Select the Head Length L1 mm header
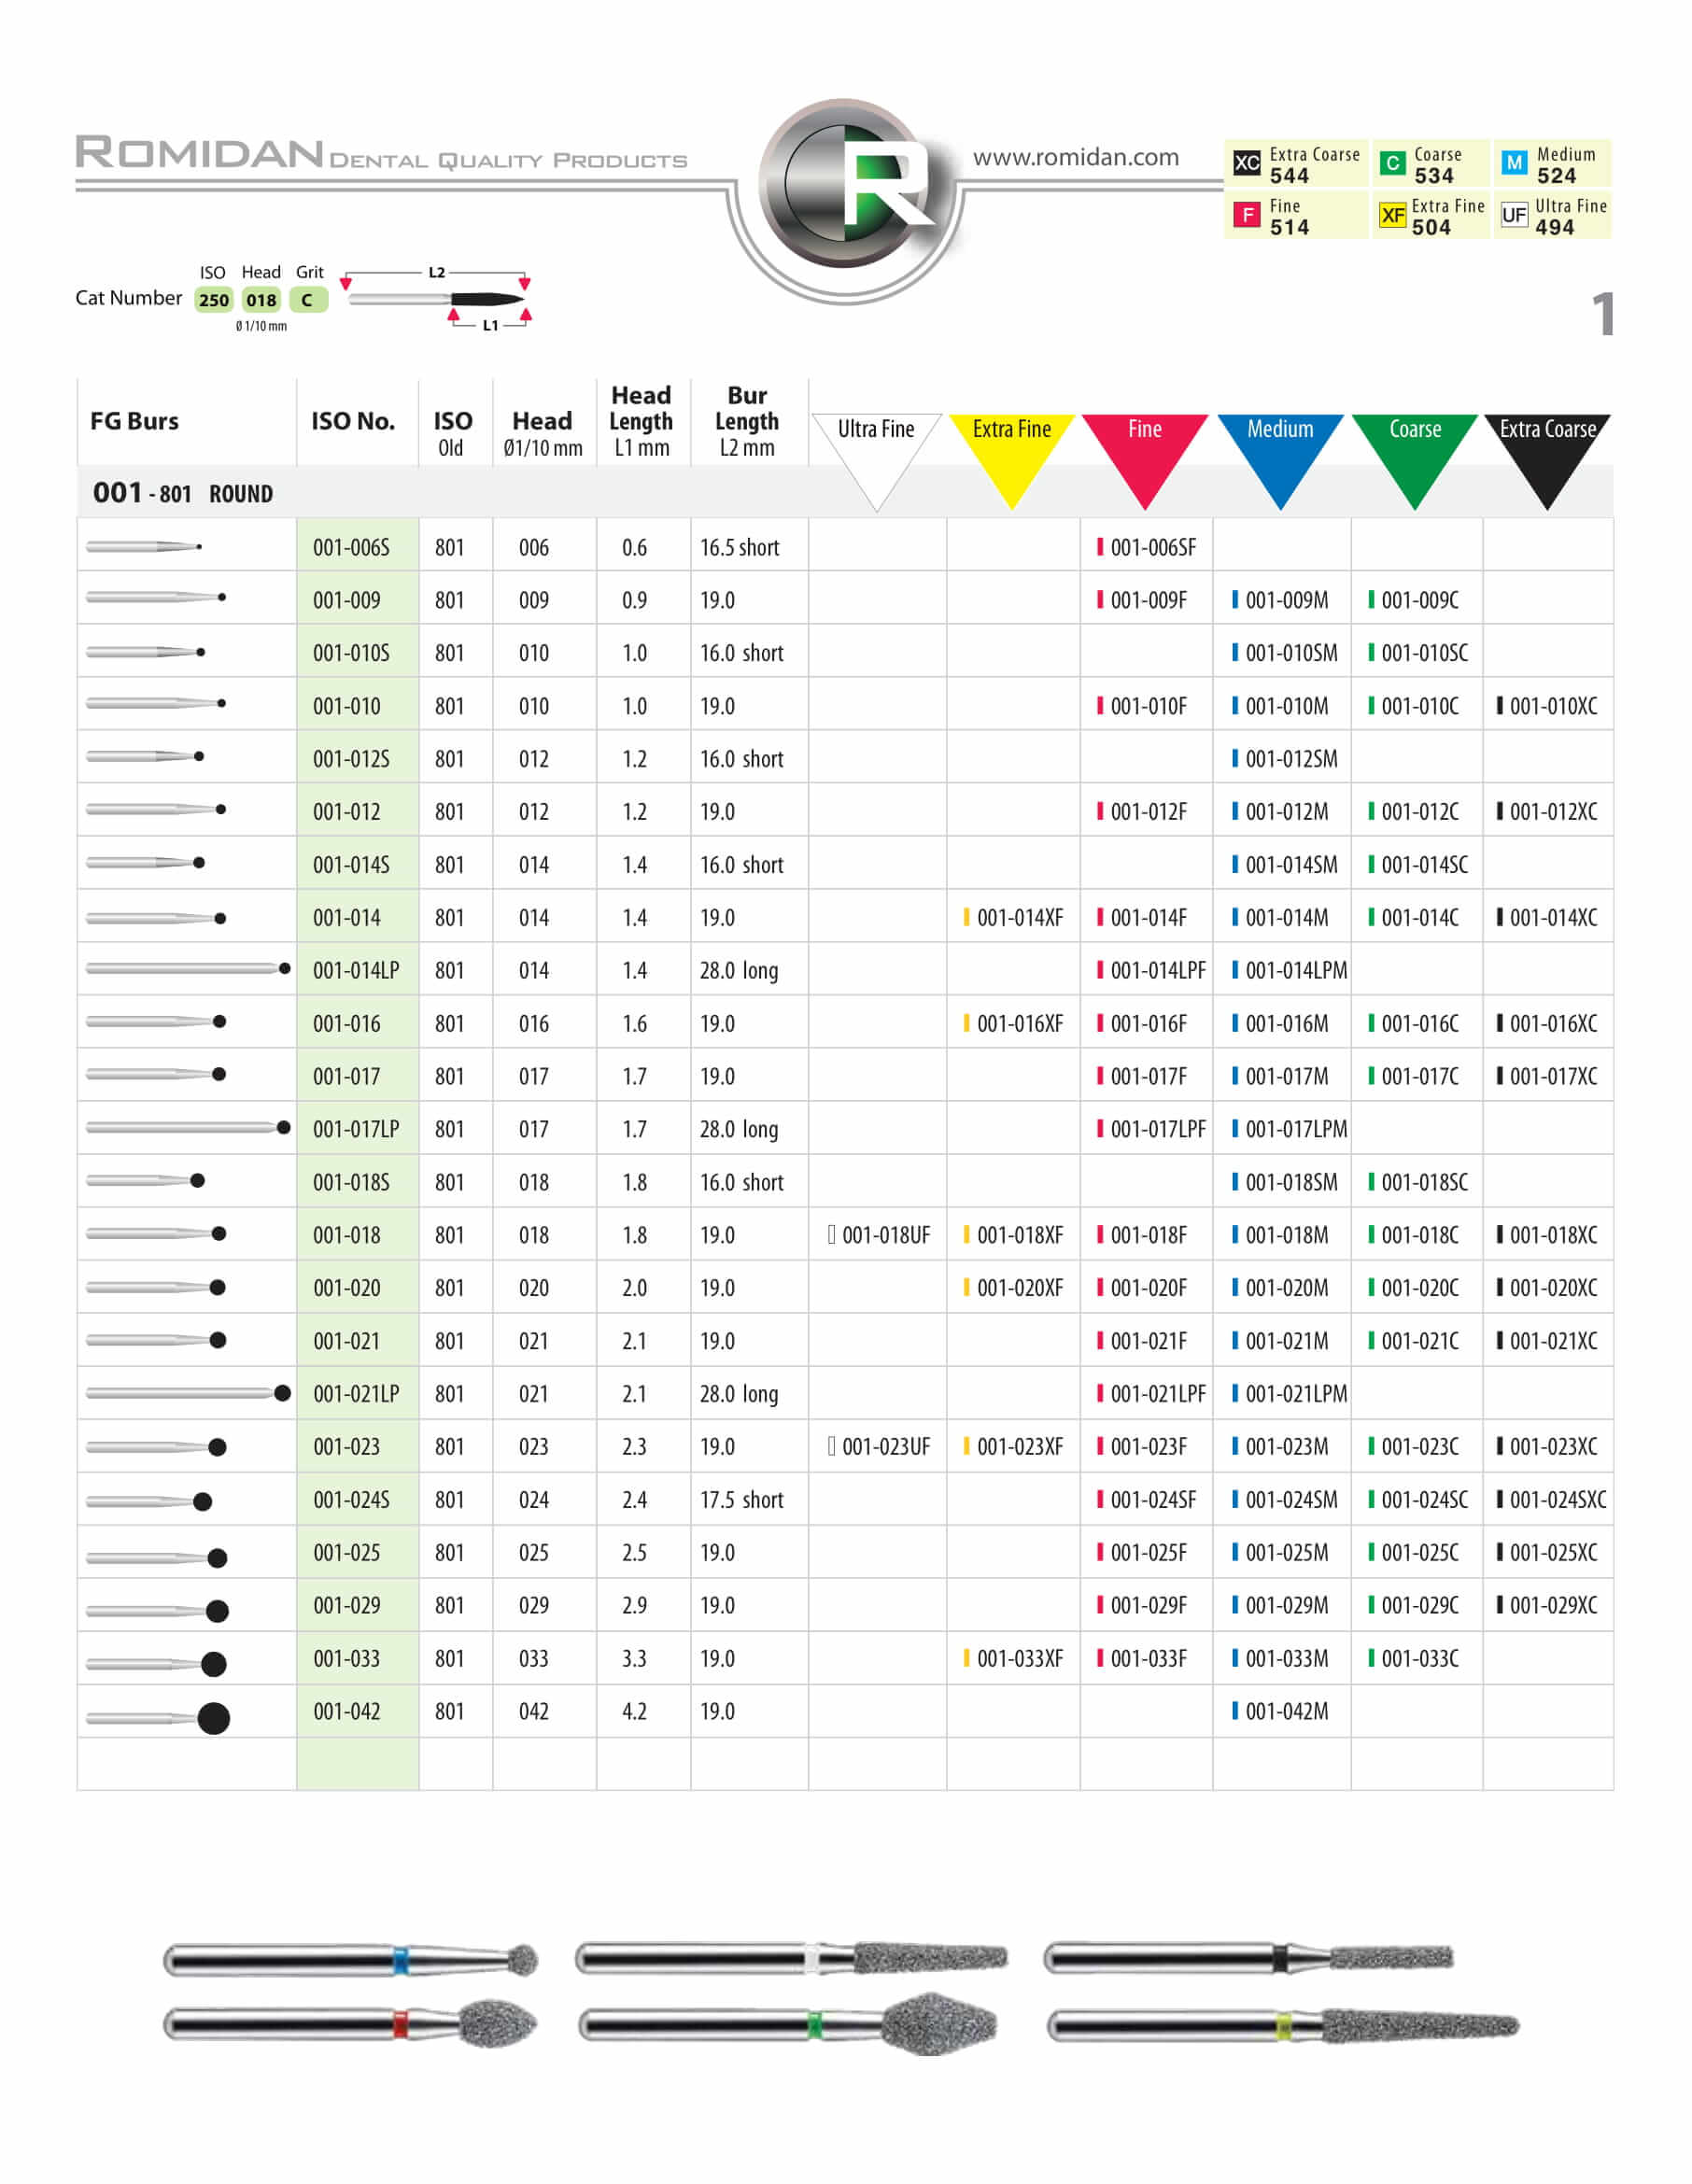This screenshot has width=1692, height=2184. 641,421
